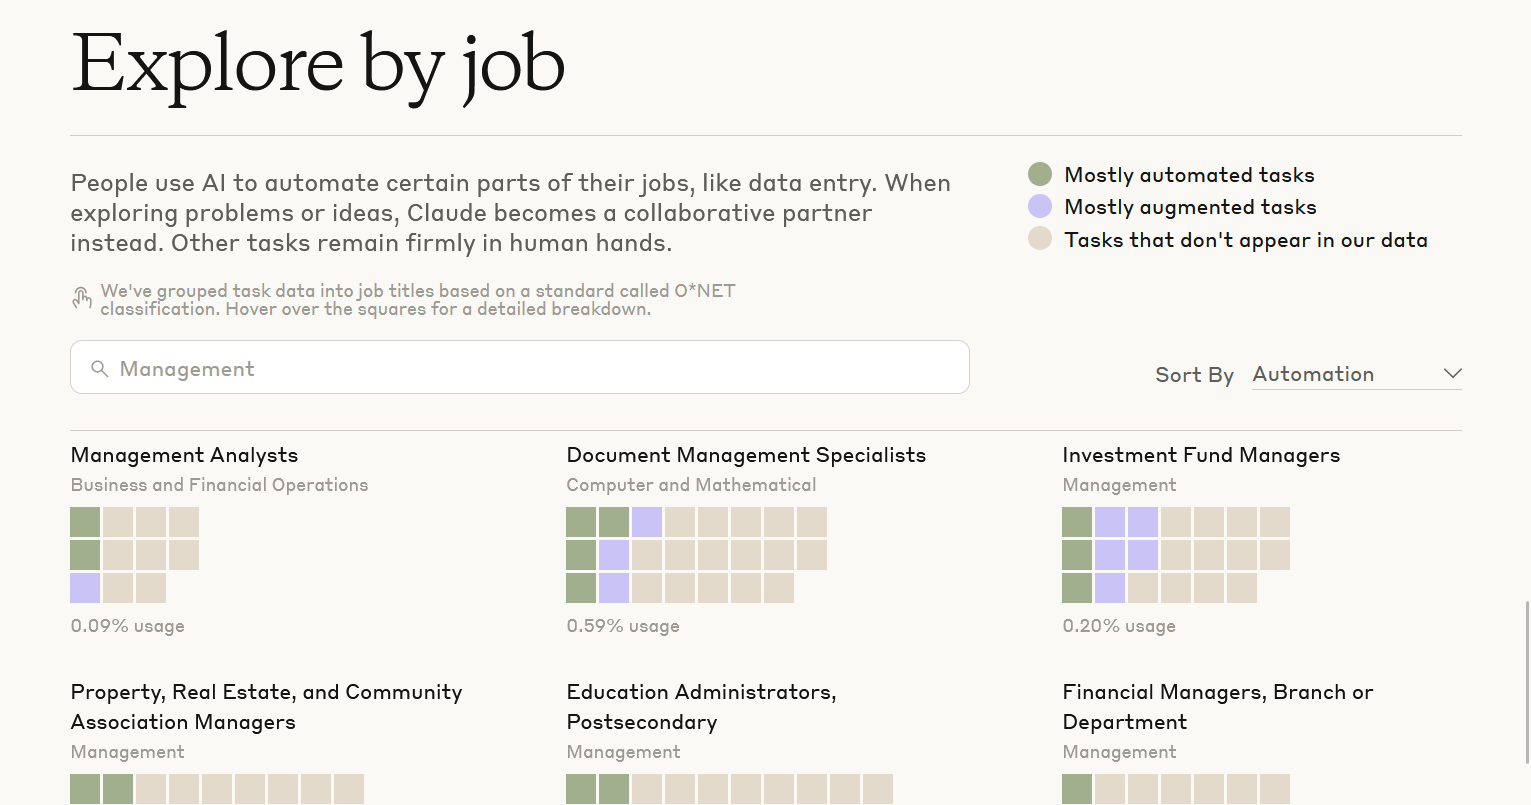Click first green square under Management Analysts
1531x805 pixels.
(85, 522)
